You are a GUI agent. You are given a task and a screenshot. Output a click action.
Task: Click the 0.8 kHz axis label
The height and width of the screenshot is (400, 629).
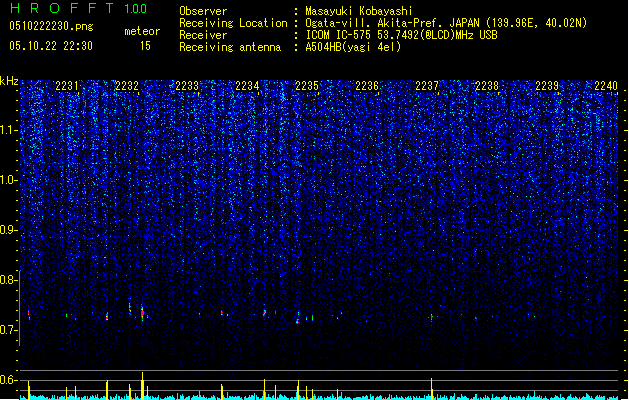(x=9, y=280)
